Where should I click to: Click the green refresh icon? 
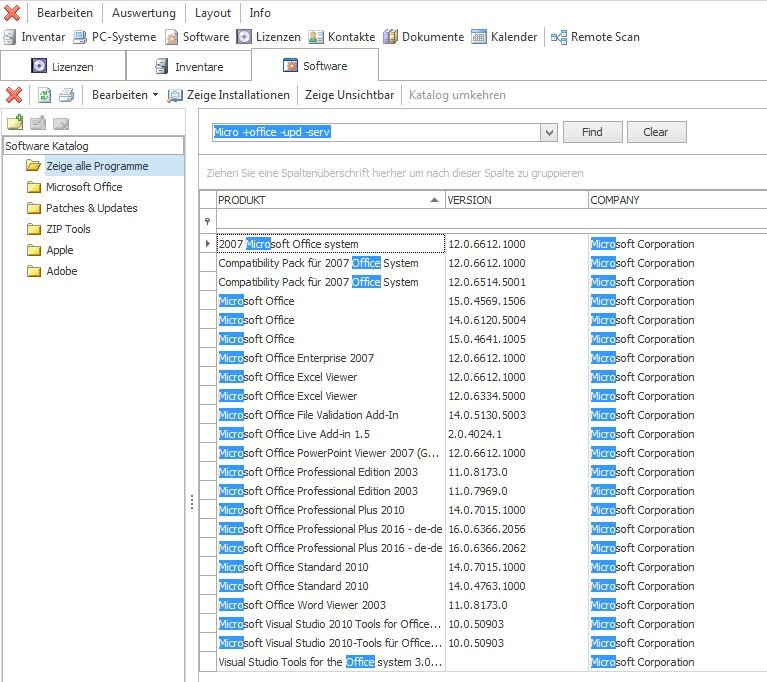tap(44, 94)
